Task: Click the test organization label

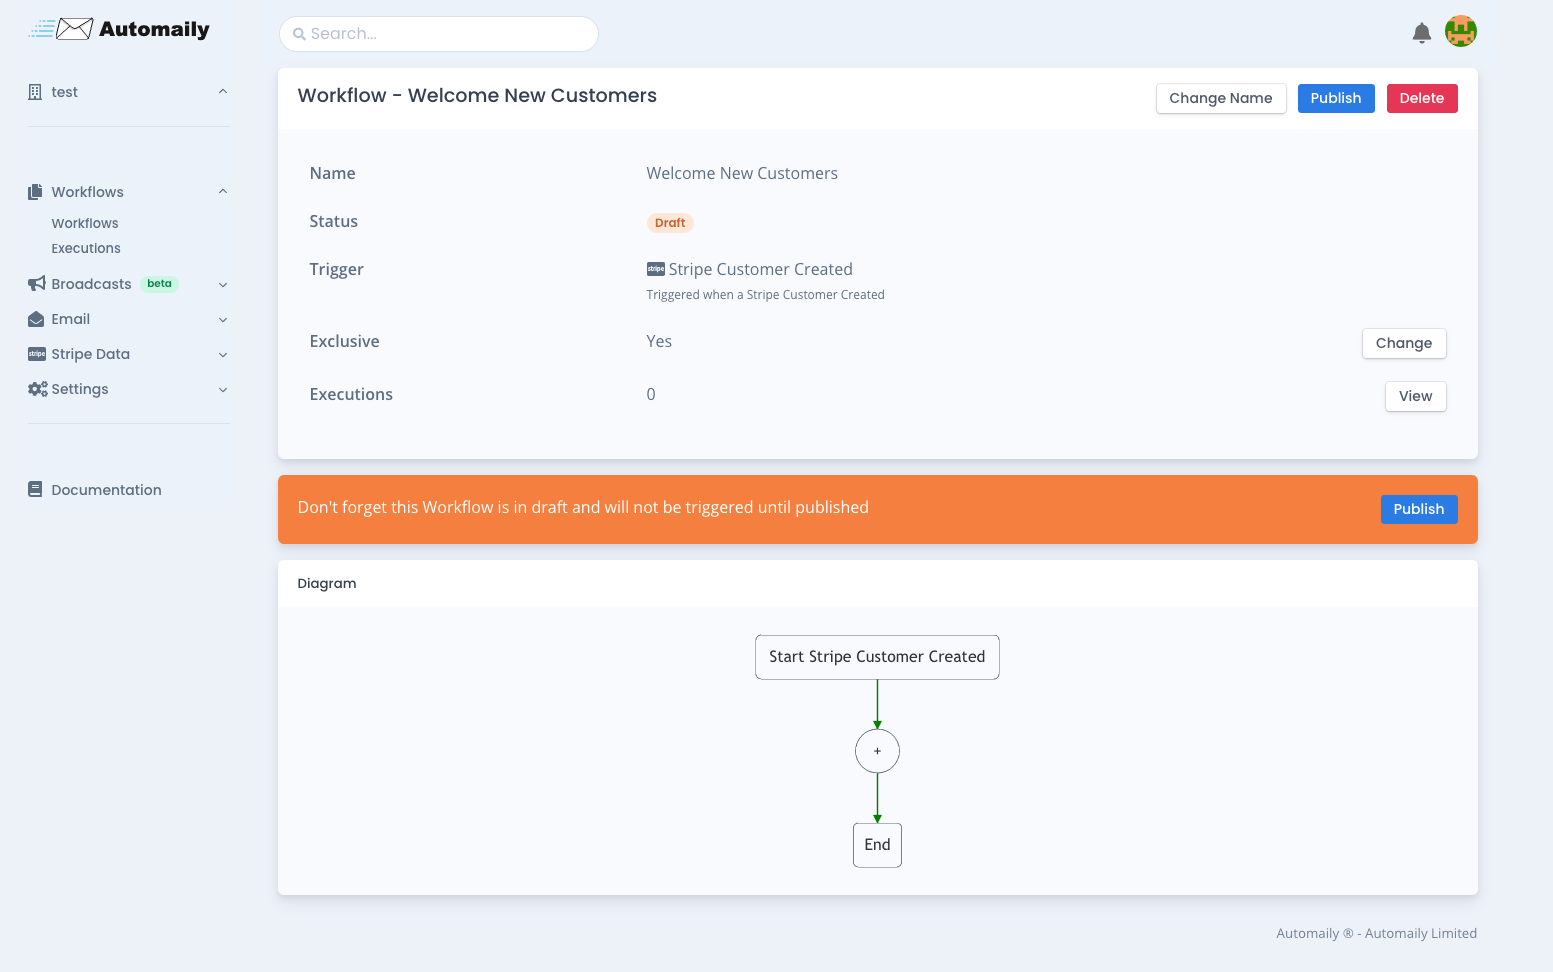Action: click(x=65, y=92)
